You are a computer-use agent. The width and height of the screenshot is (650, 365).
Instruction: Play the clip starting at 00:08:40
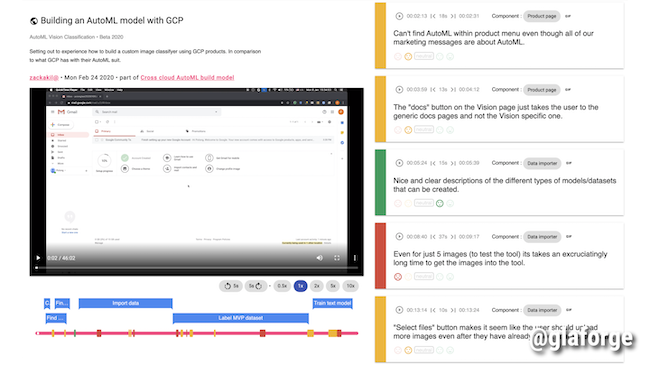point(399,236)
